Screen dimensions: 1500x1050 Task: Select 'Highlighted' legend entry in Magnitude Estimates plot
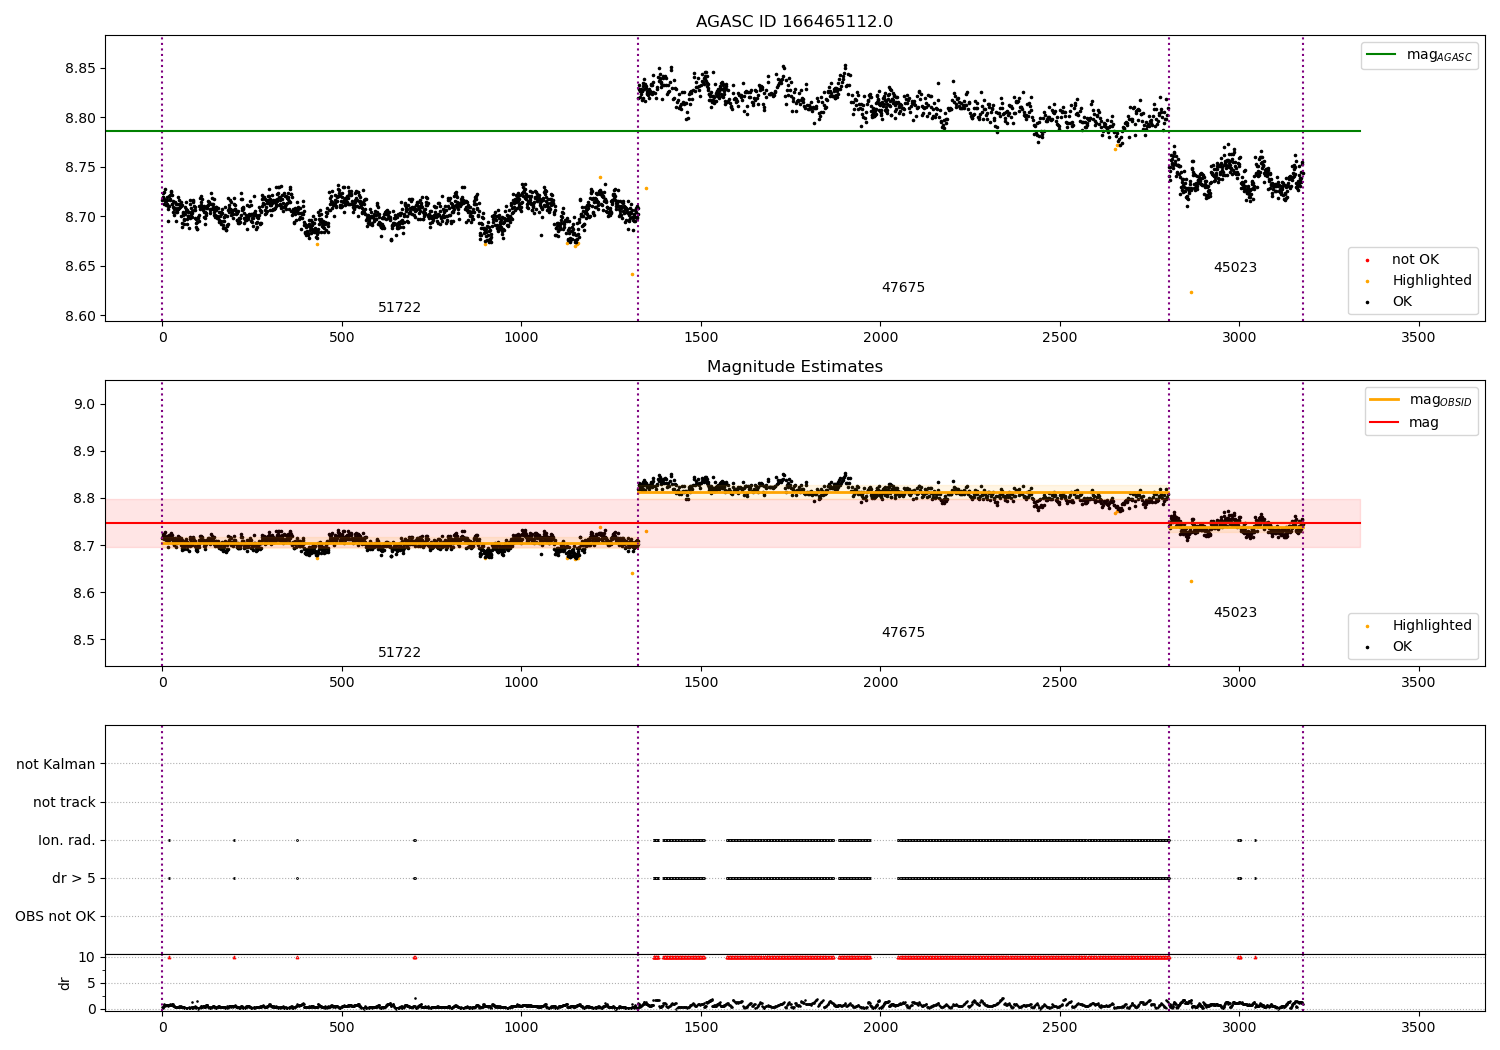click(x=1432, y=626)
